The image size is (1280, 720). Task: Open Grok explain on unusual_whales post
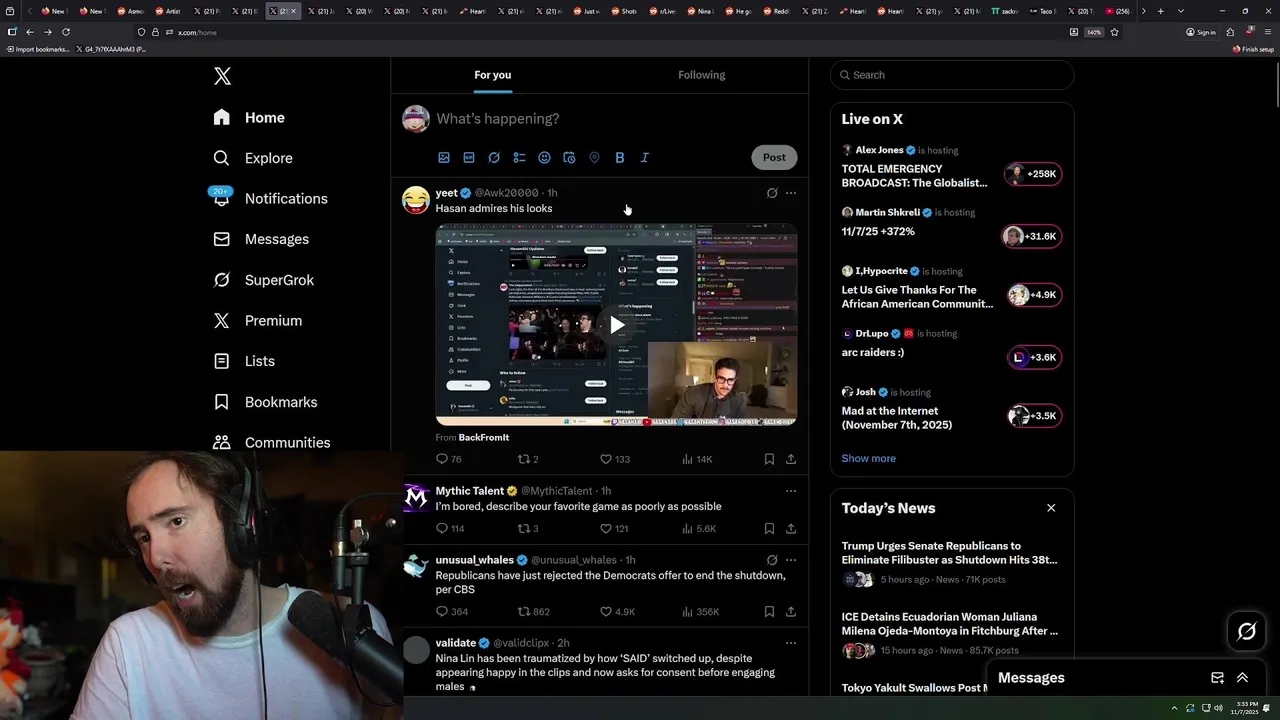click(x=771, y=560)
